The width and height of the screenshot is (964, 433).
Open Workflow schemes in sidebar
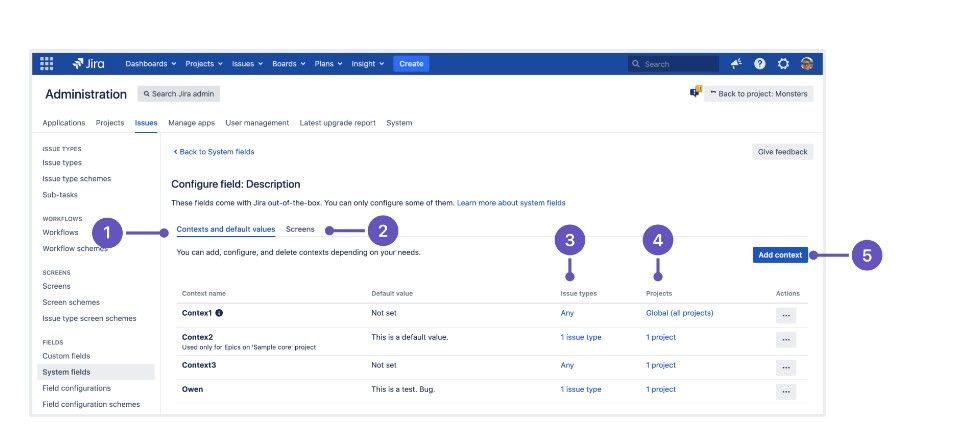point(75,248)
